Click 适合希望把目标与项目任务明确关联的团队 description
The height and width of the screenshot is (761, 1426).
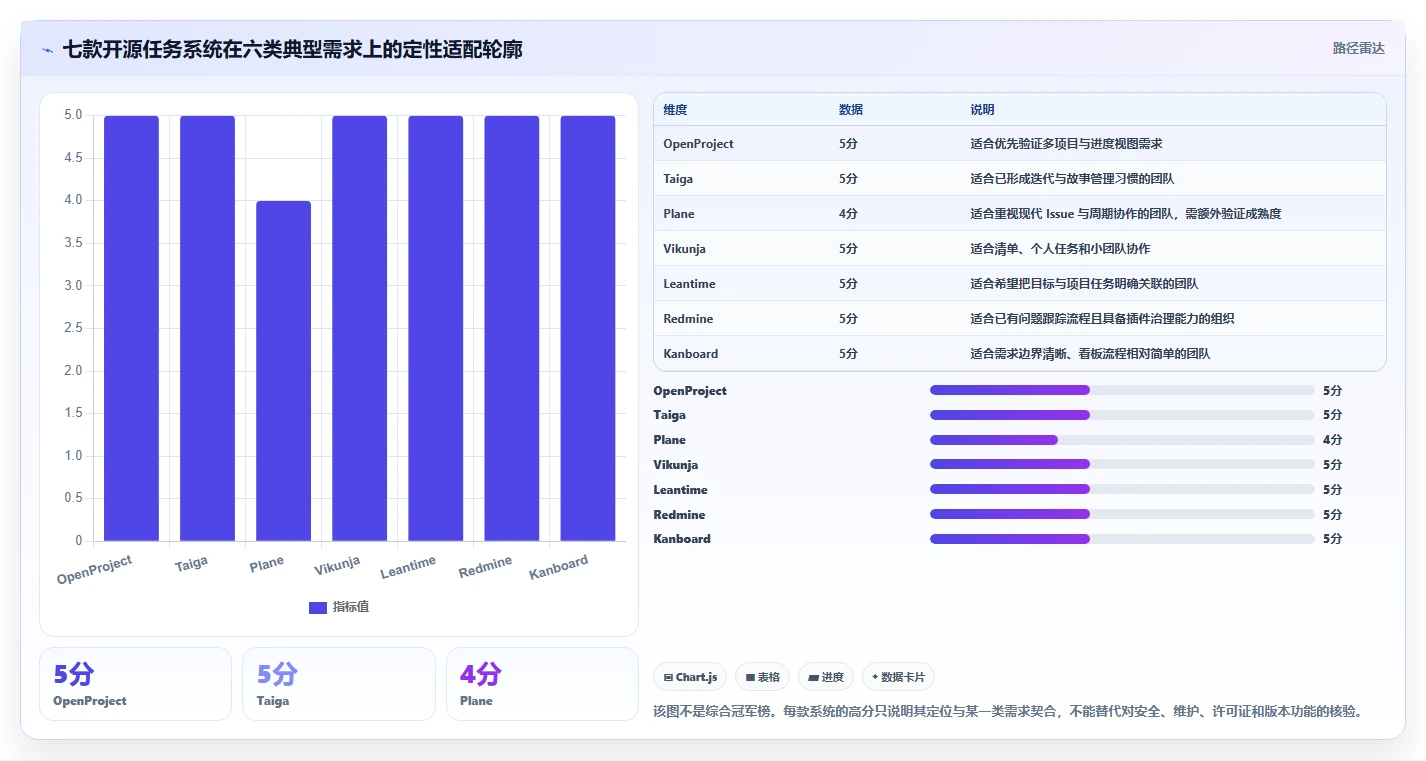[x=1084, y=284]
